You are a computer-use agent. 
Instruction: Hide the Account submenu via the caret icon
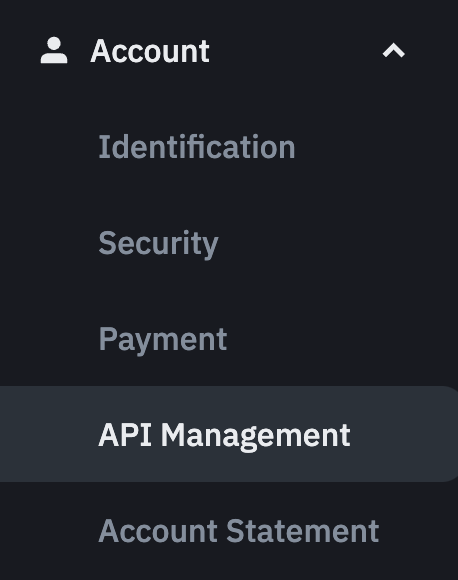tap(394, 51)
